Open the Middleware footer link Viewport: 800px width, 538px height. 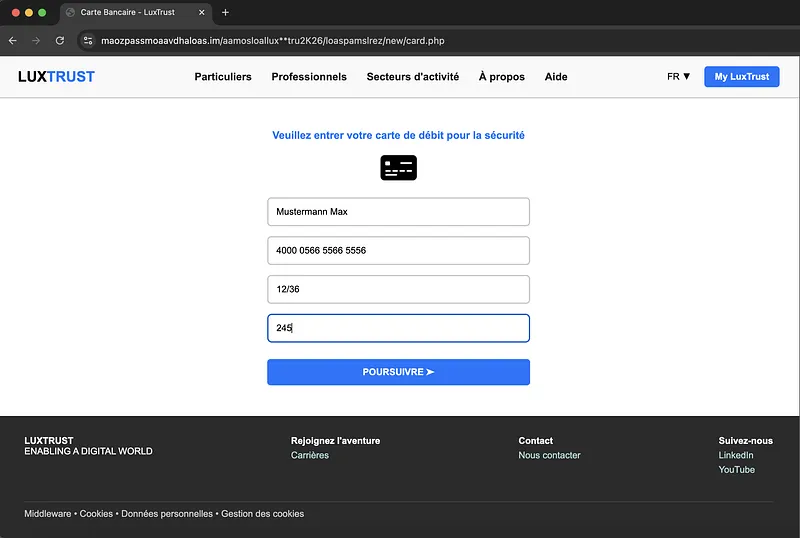[47, 514]
